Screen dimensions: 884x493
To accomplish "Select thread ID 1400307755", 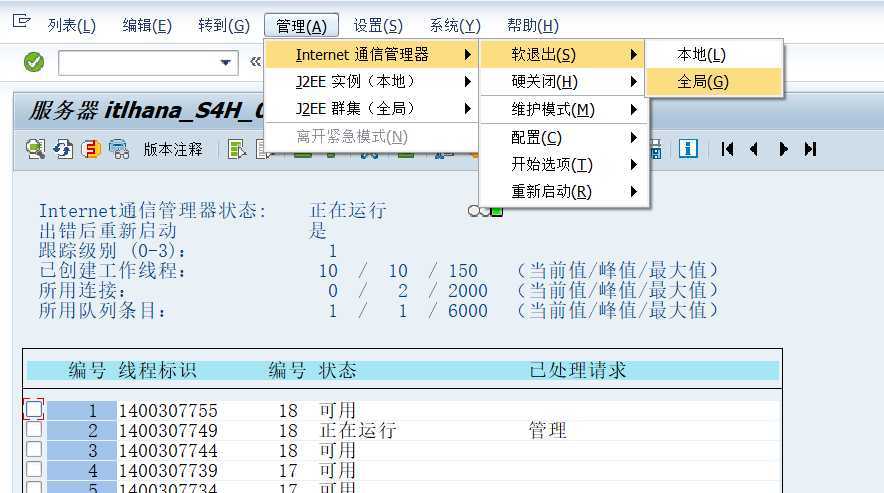I will pyautogui.click(x=168, y=411).
